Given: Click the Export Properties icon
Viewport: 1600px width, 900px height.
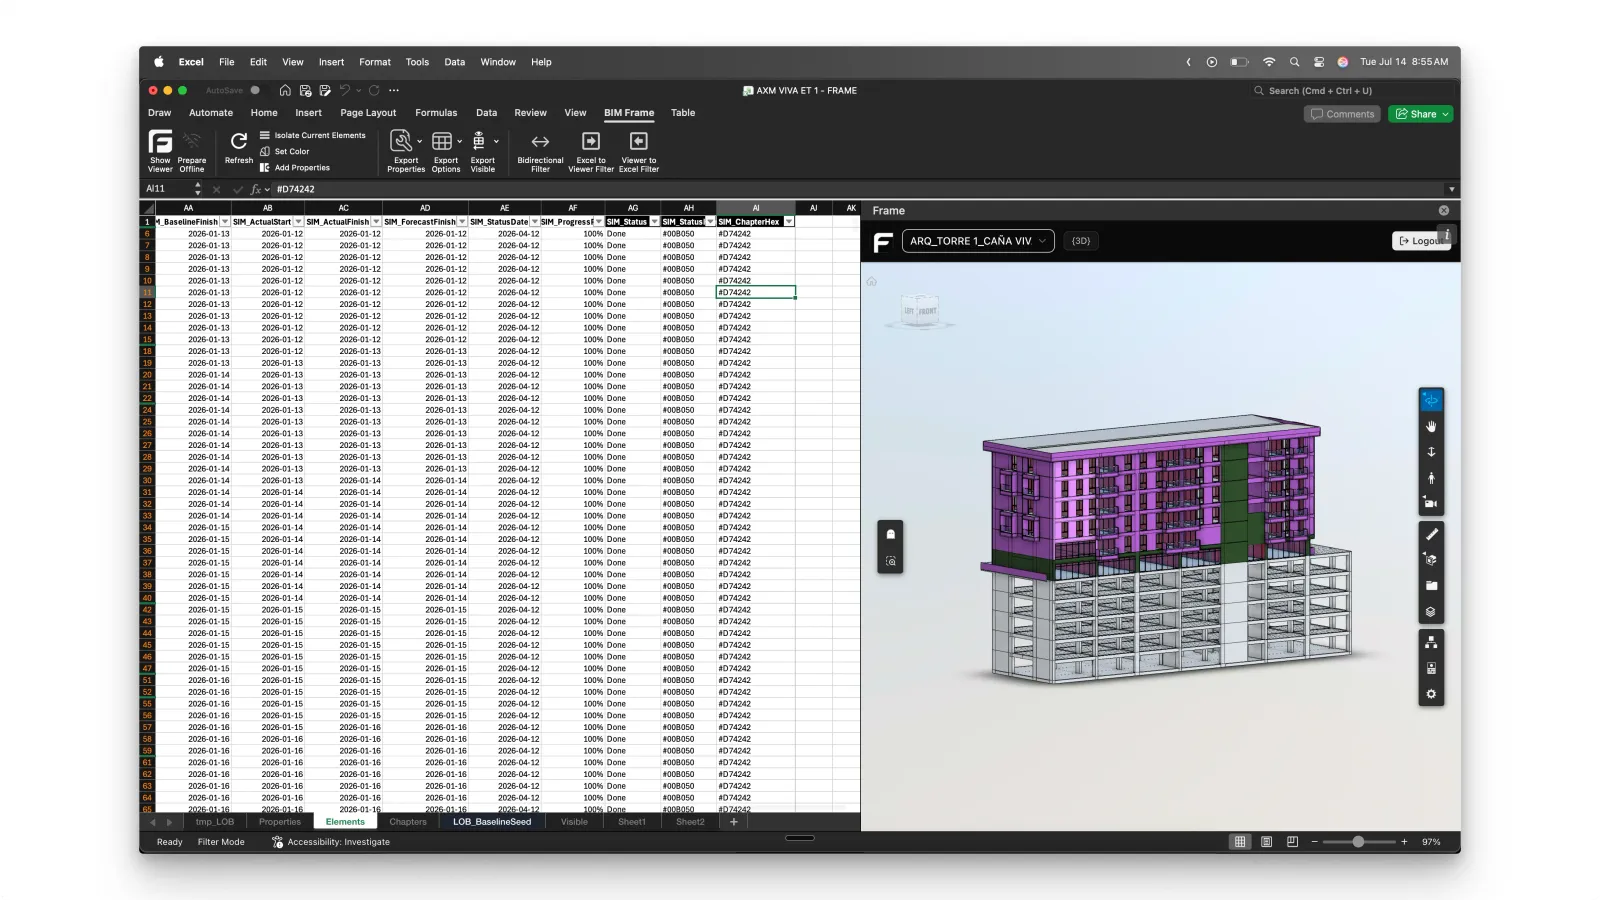Looking at the screenshot, I should tap(401, 141).
